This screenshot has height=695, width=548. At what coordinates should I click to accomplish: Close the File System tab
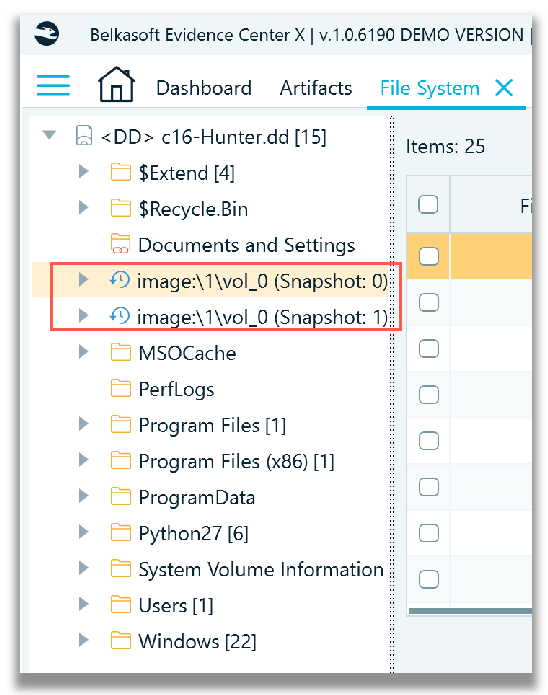tap(504, 88)
